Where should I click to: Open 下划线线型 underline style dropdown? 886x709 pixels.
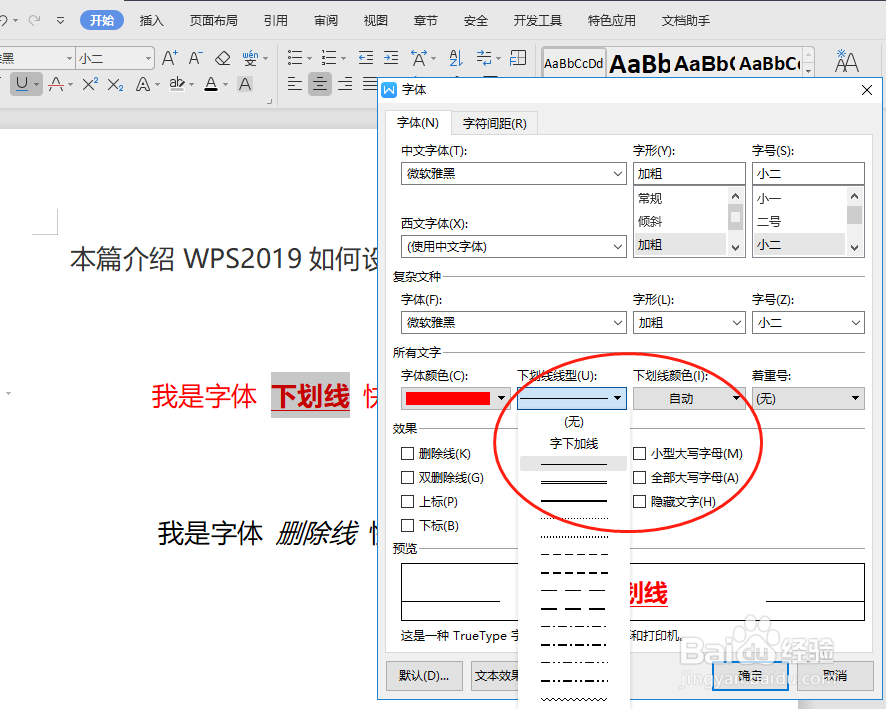(x=572, y=398)
